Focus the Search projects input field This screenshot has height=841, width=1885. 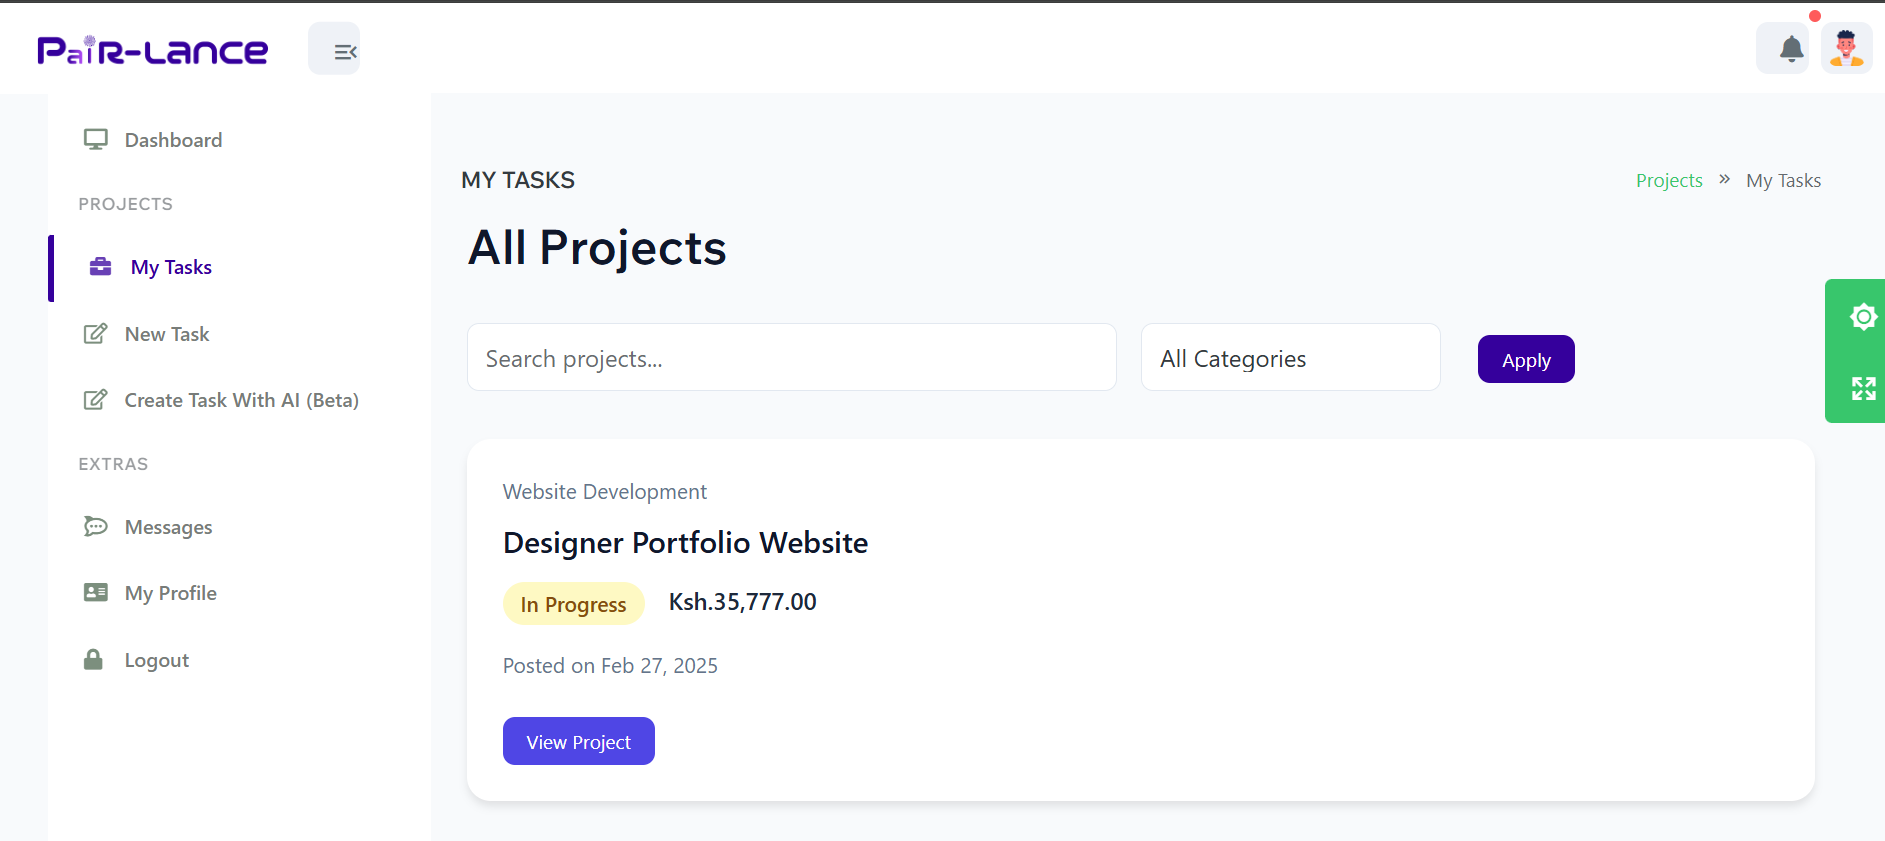point(792,358)
